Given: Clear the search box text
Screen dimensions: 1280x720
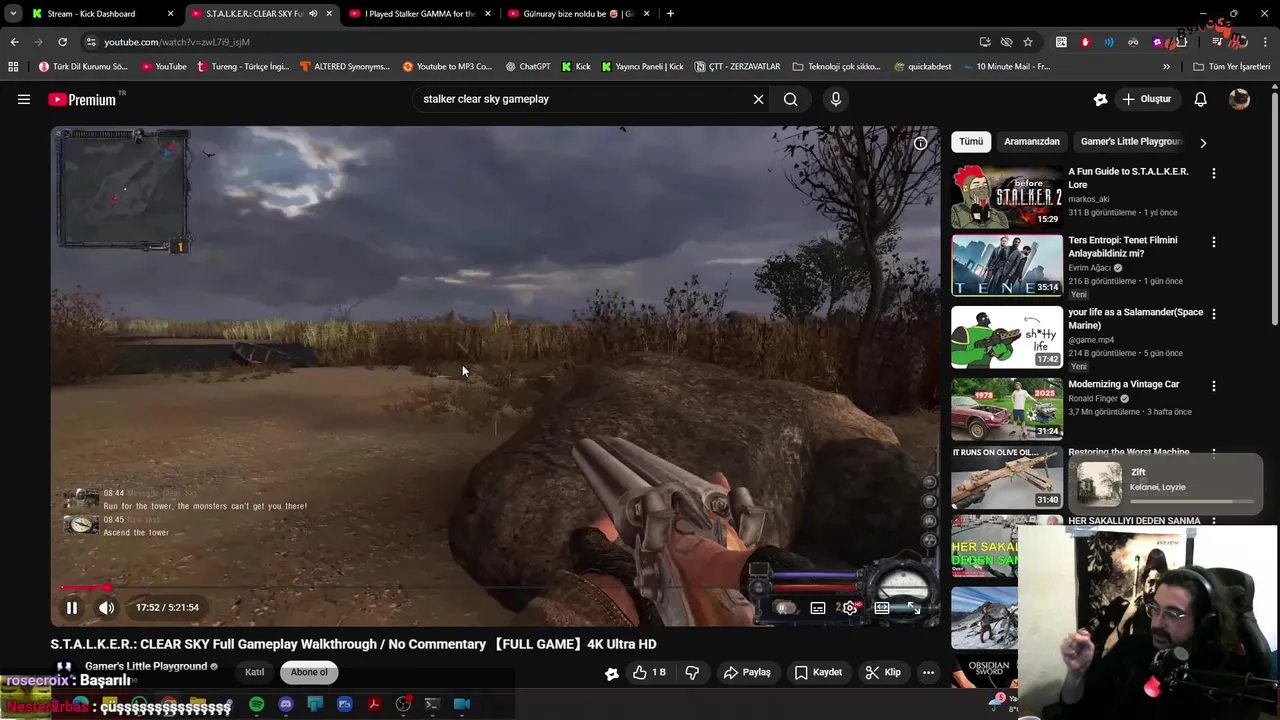Looking at the screenshot, I should point(758,99).
